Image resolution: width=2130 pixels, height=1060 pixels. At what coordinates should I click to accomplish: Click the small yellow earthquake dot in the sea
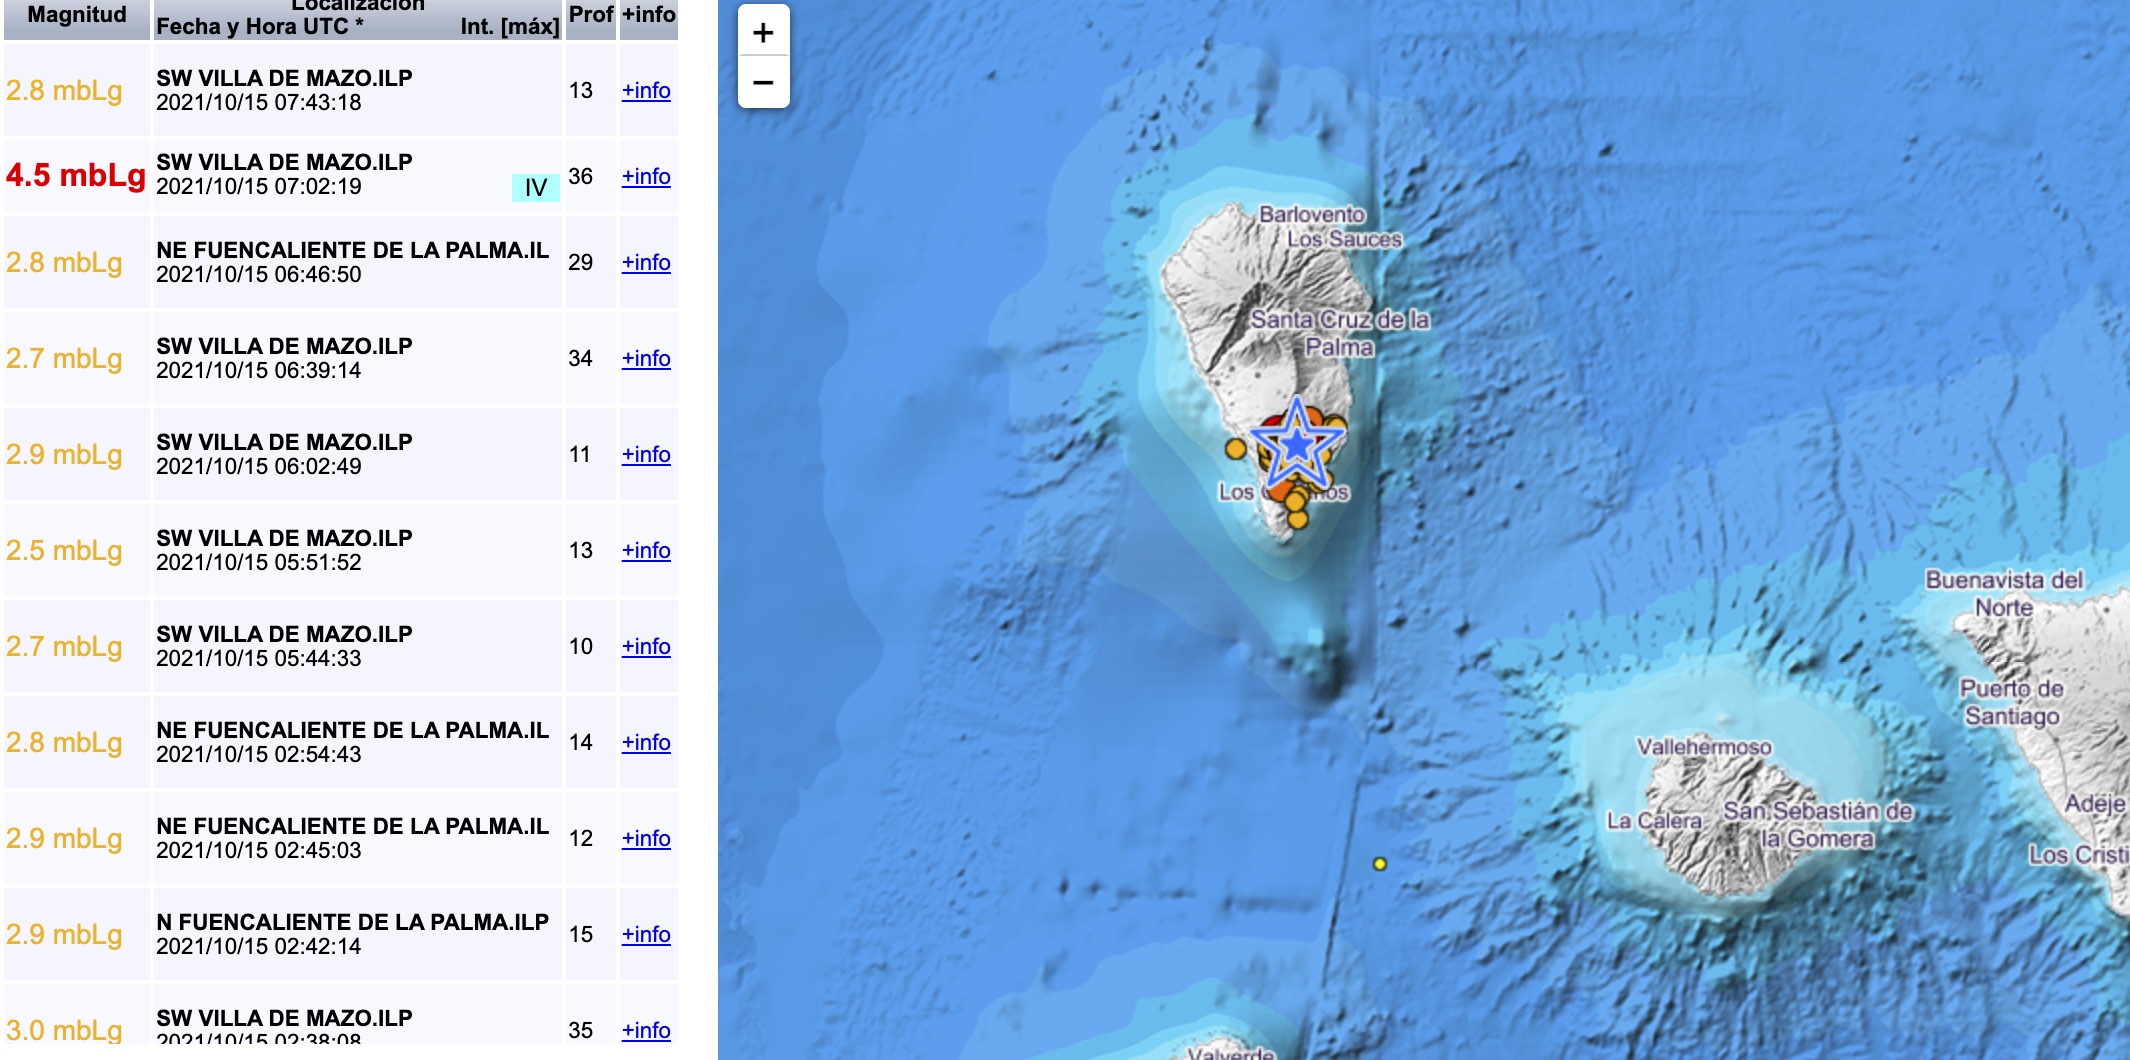coord(1380,864)
